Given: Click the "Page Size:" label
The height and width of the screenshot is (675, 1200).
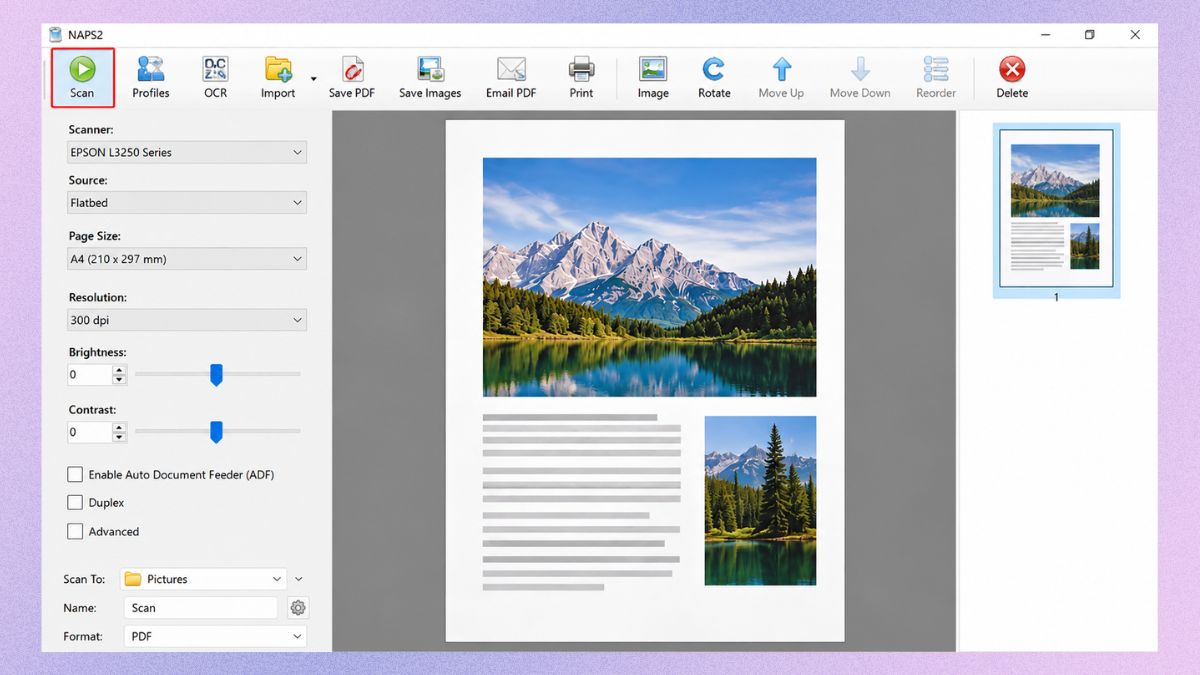Looking at the screenshot, I should point(94,237).
